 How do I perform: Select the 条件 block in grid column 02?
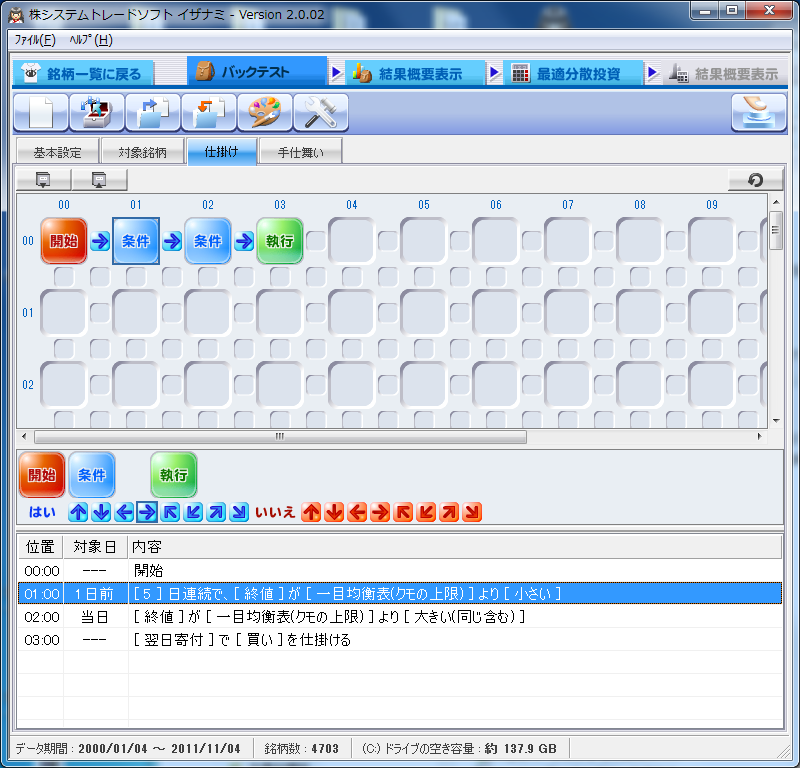tap(208, 241)
